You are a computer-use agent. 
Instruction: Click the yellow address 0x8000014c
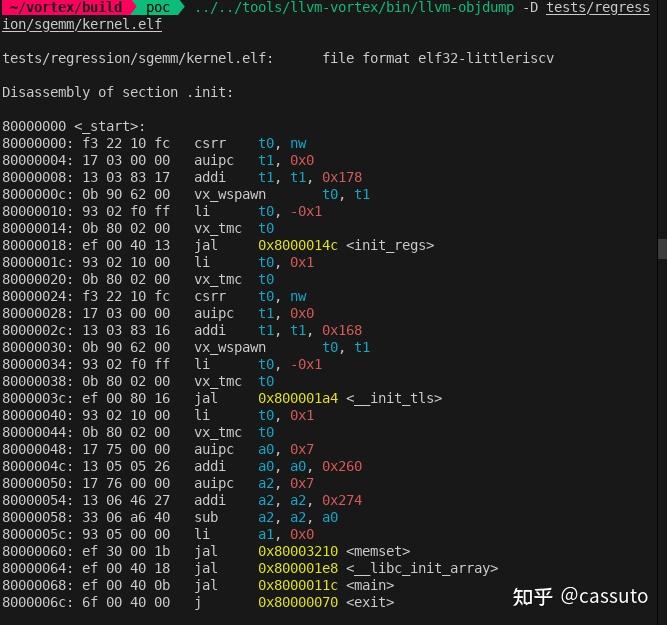(297, 245)
